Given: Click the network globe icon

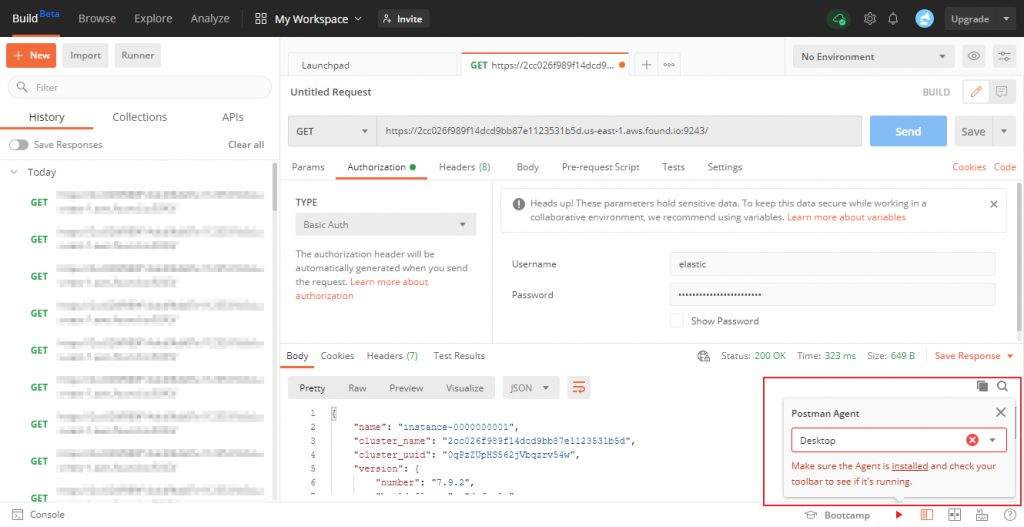Looking at the screenshot, I should 703,356.
